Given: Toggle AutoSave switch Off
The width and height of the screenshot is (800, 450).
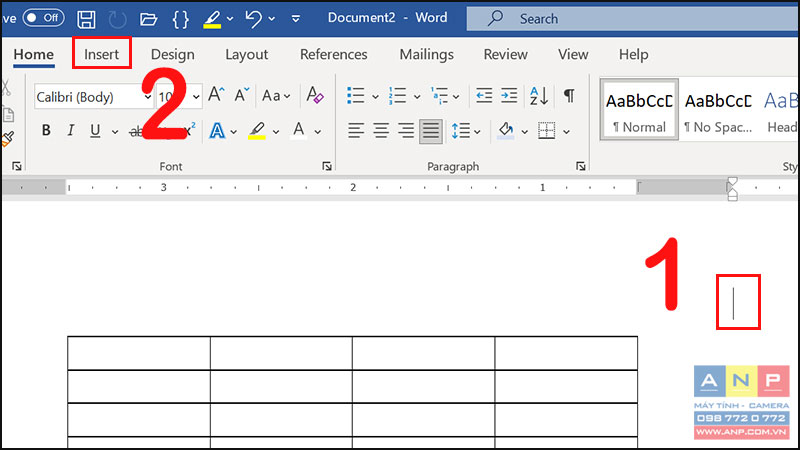Looking at the screenshot, I should click(x=43, y=18).
